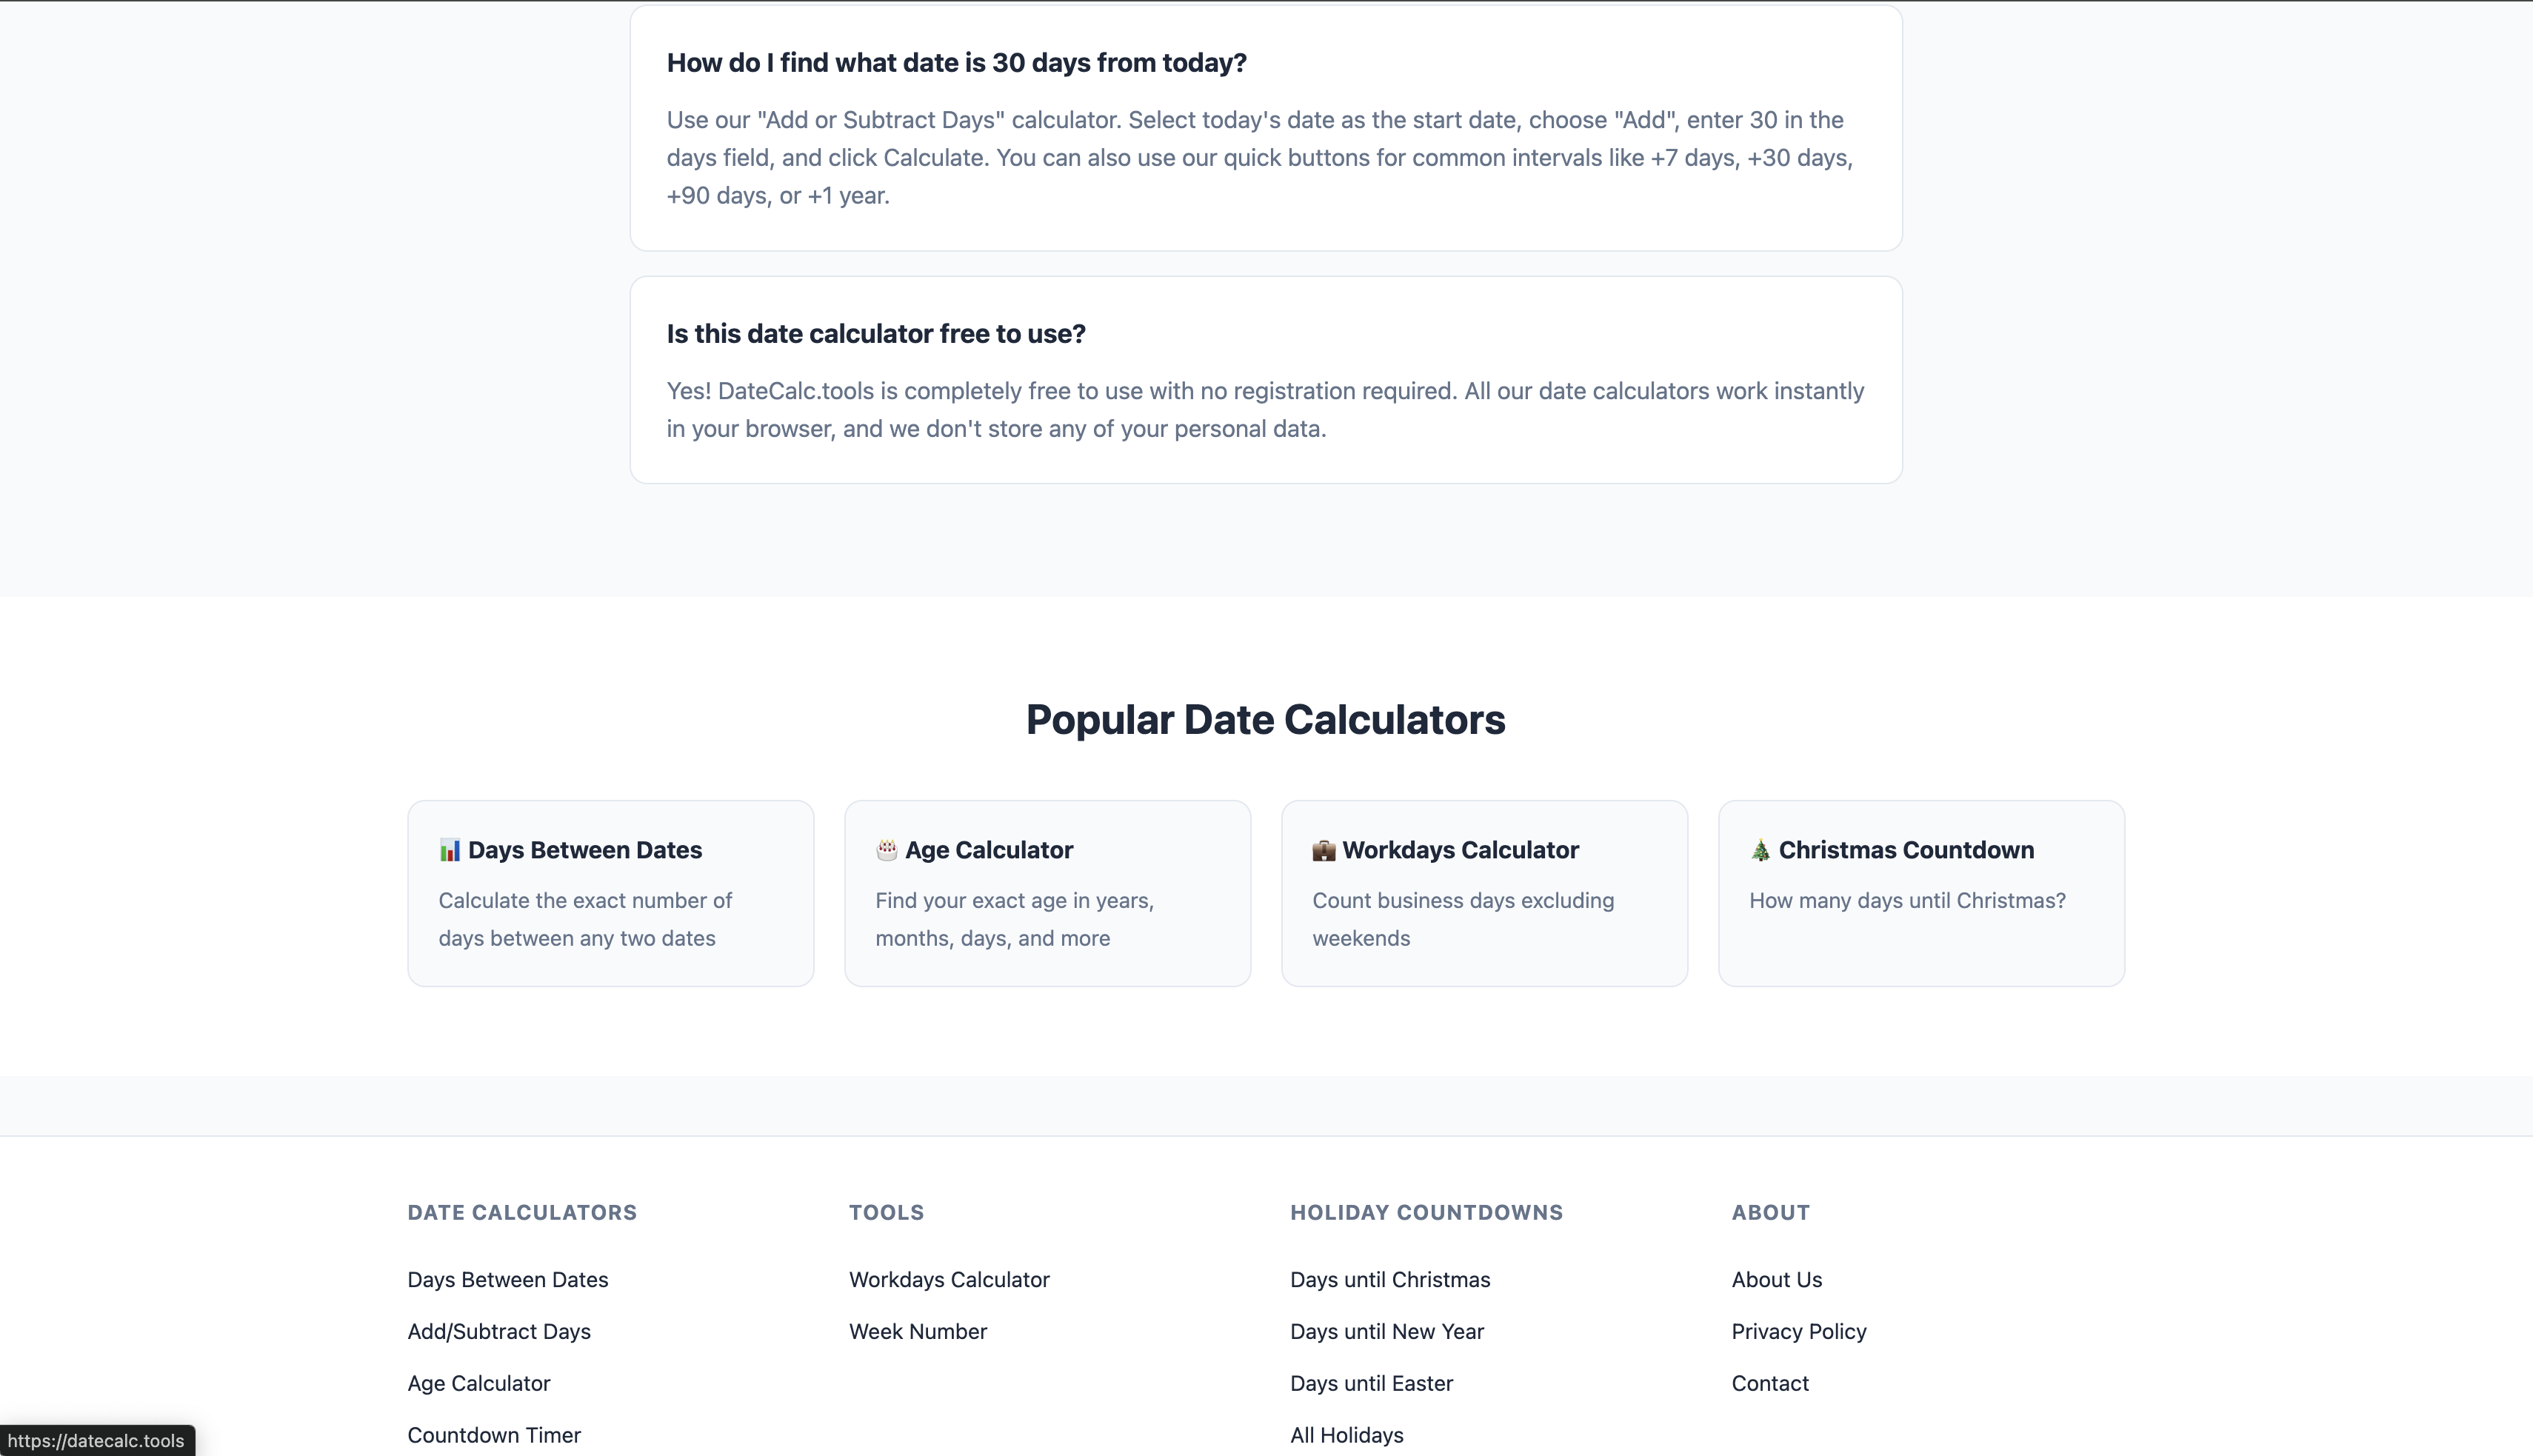Image resolution: width=2533 pixels, height=1456 pixels.
Task: Open Days Between Dates in the footer
Action: coord(507,1279)
